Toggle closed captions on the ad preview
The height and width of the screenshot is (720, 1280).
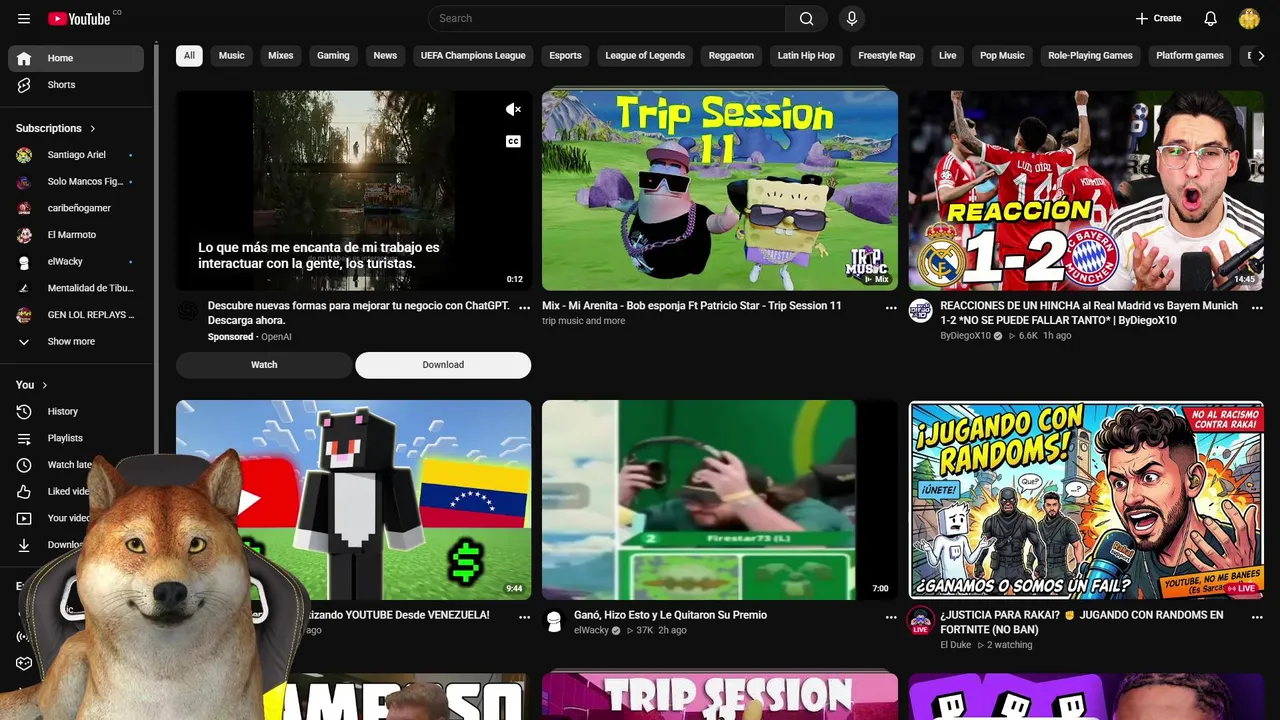tap(513, 141)
